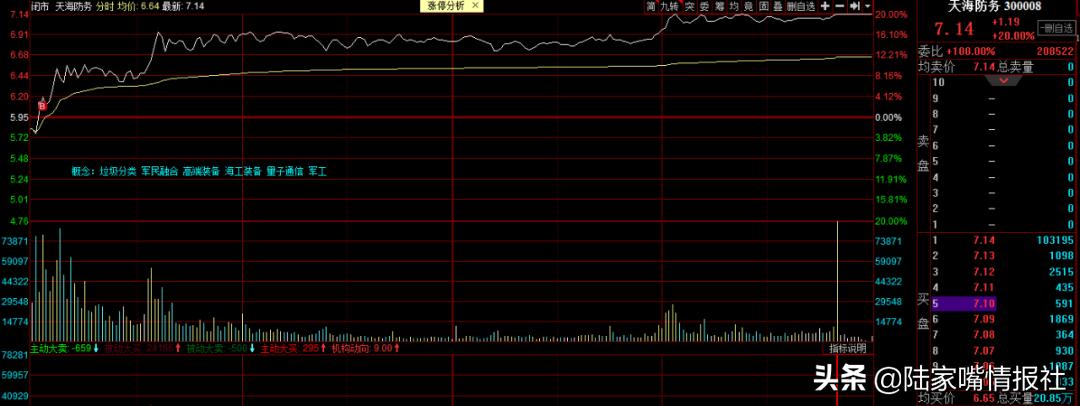
Task: Click 删自选 in the chart toolbar
Action: [801, 6]
